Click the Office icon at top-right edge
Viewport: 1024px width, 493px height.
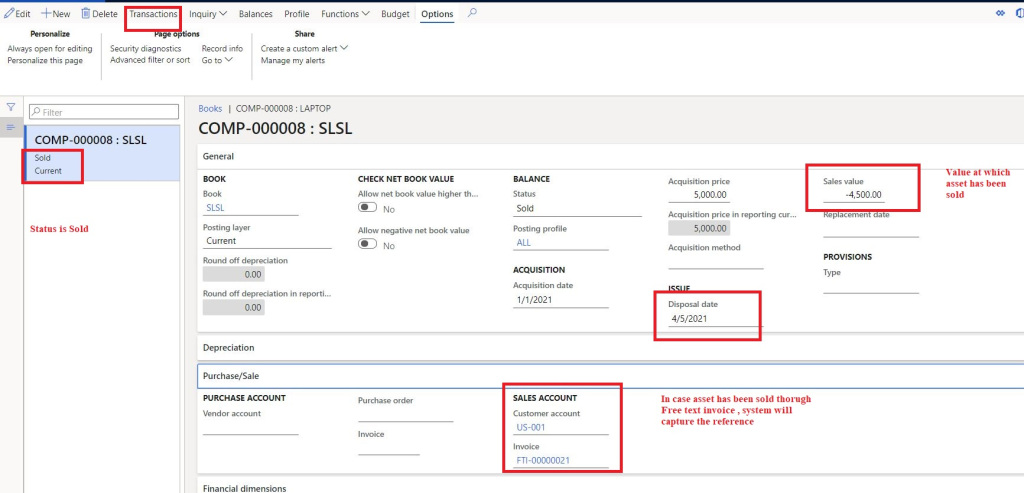[x=1020, y=14]
